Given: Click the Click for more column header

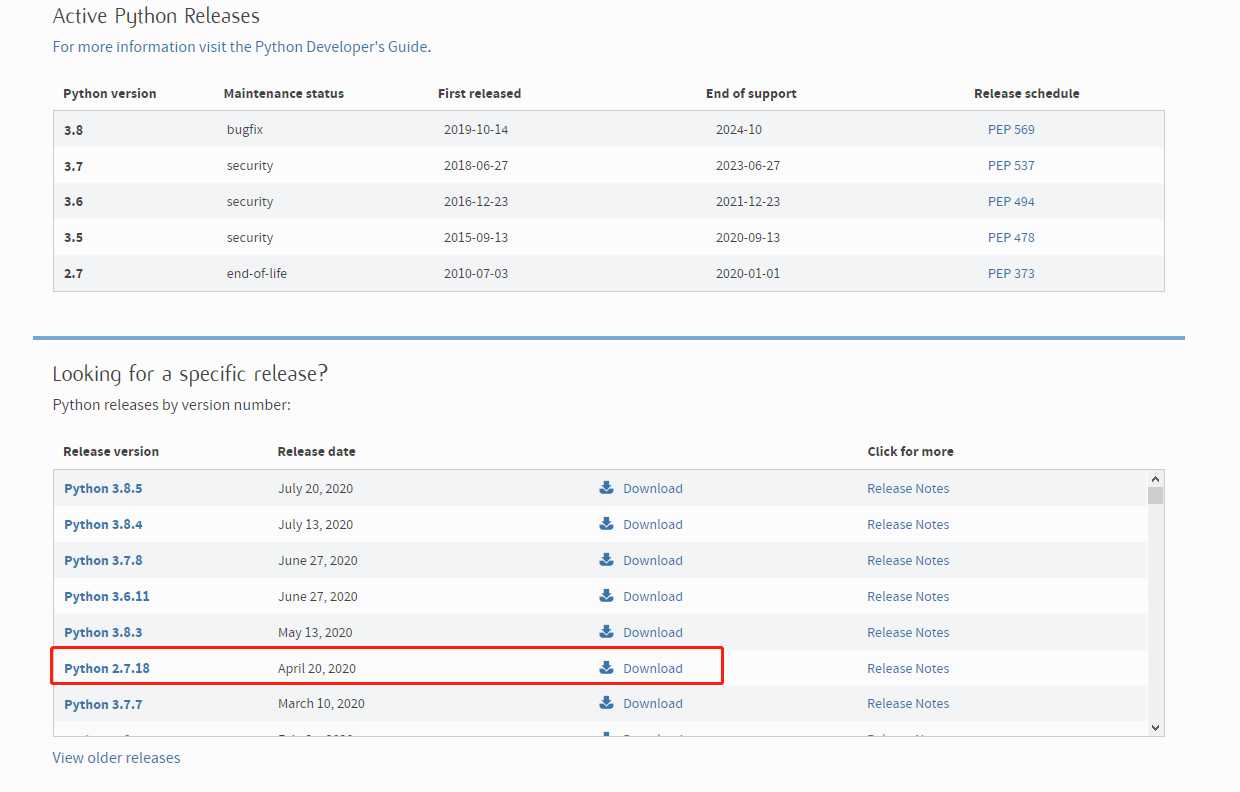Looking at the screenshot, I should [x=911, y=452].
